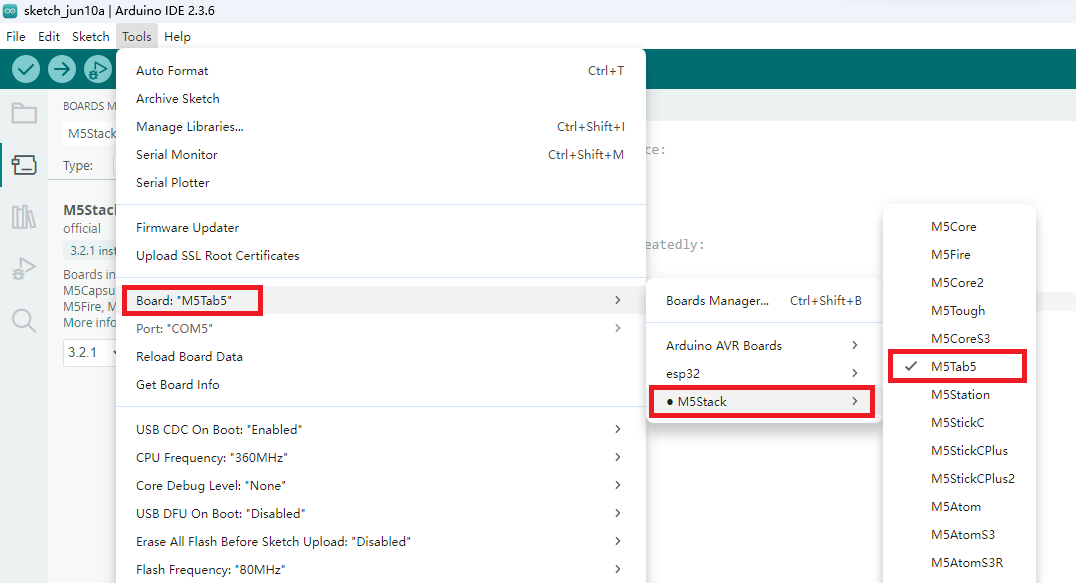This screenshot has height=583, width=1076.
Task: Open the Edit menu
Action: pyautogui.click(x=49, y=36)
